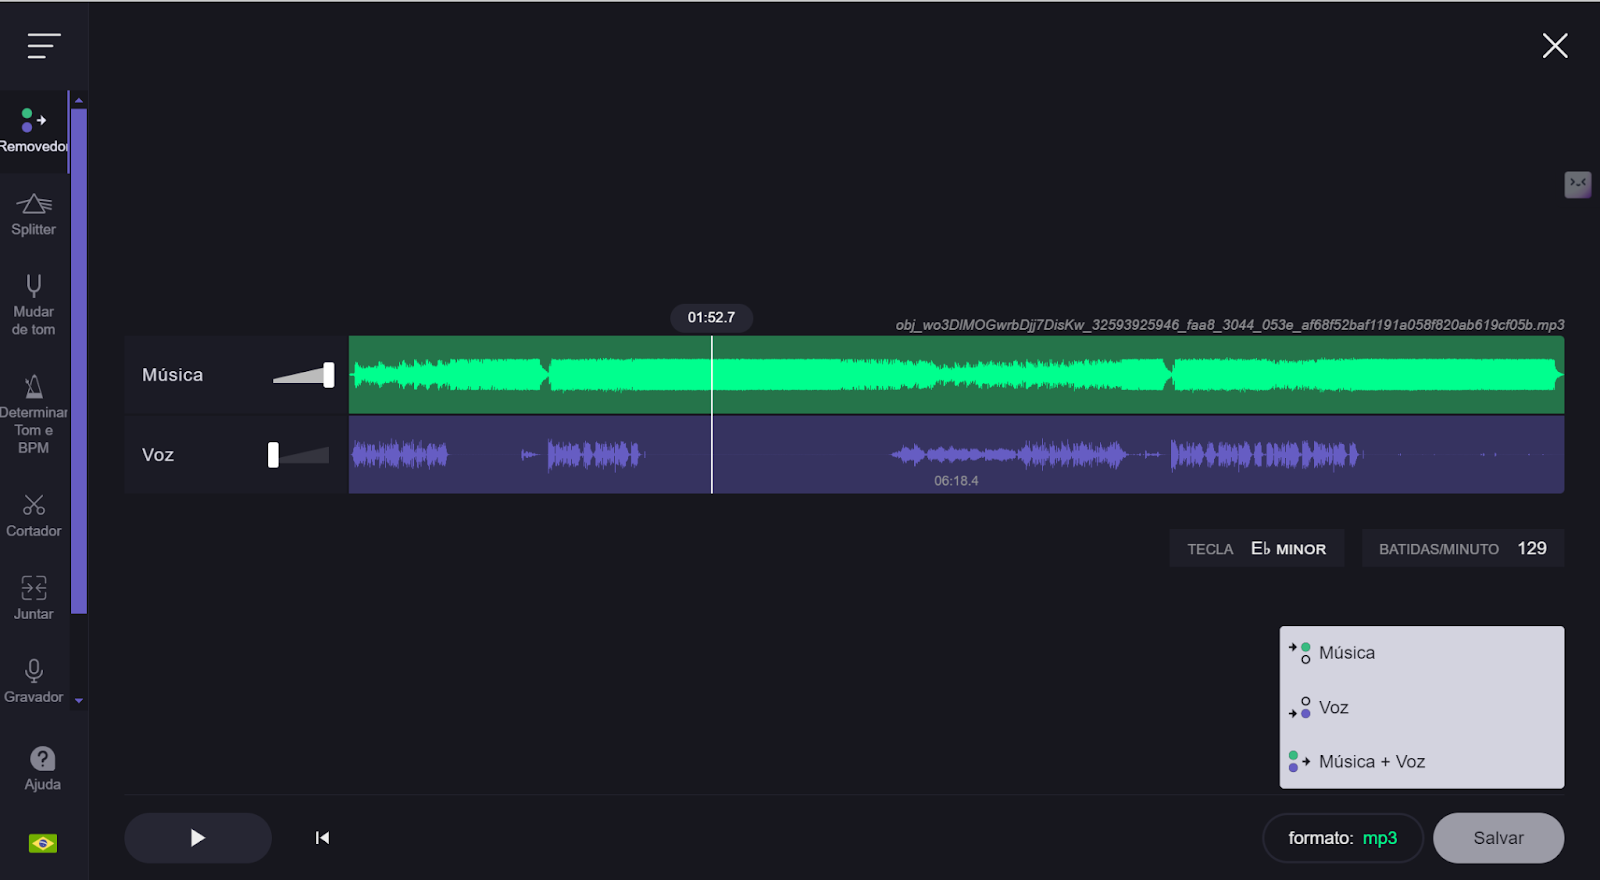Change language via the Brazil flag

point(43,843)
